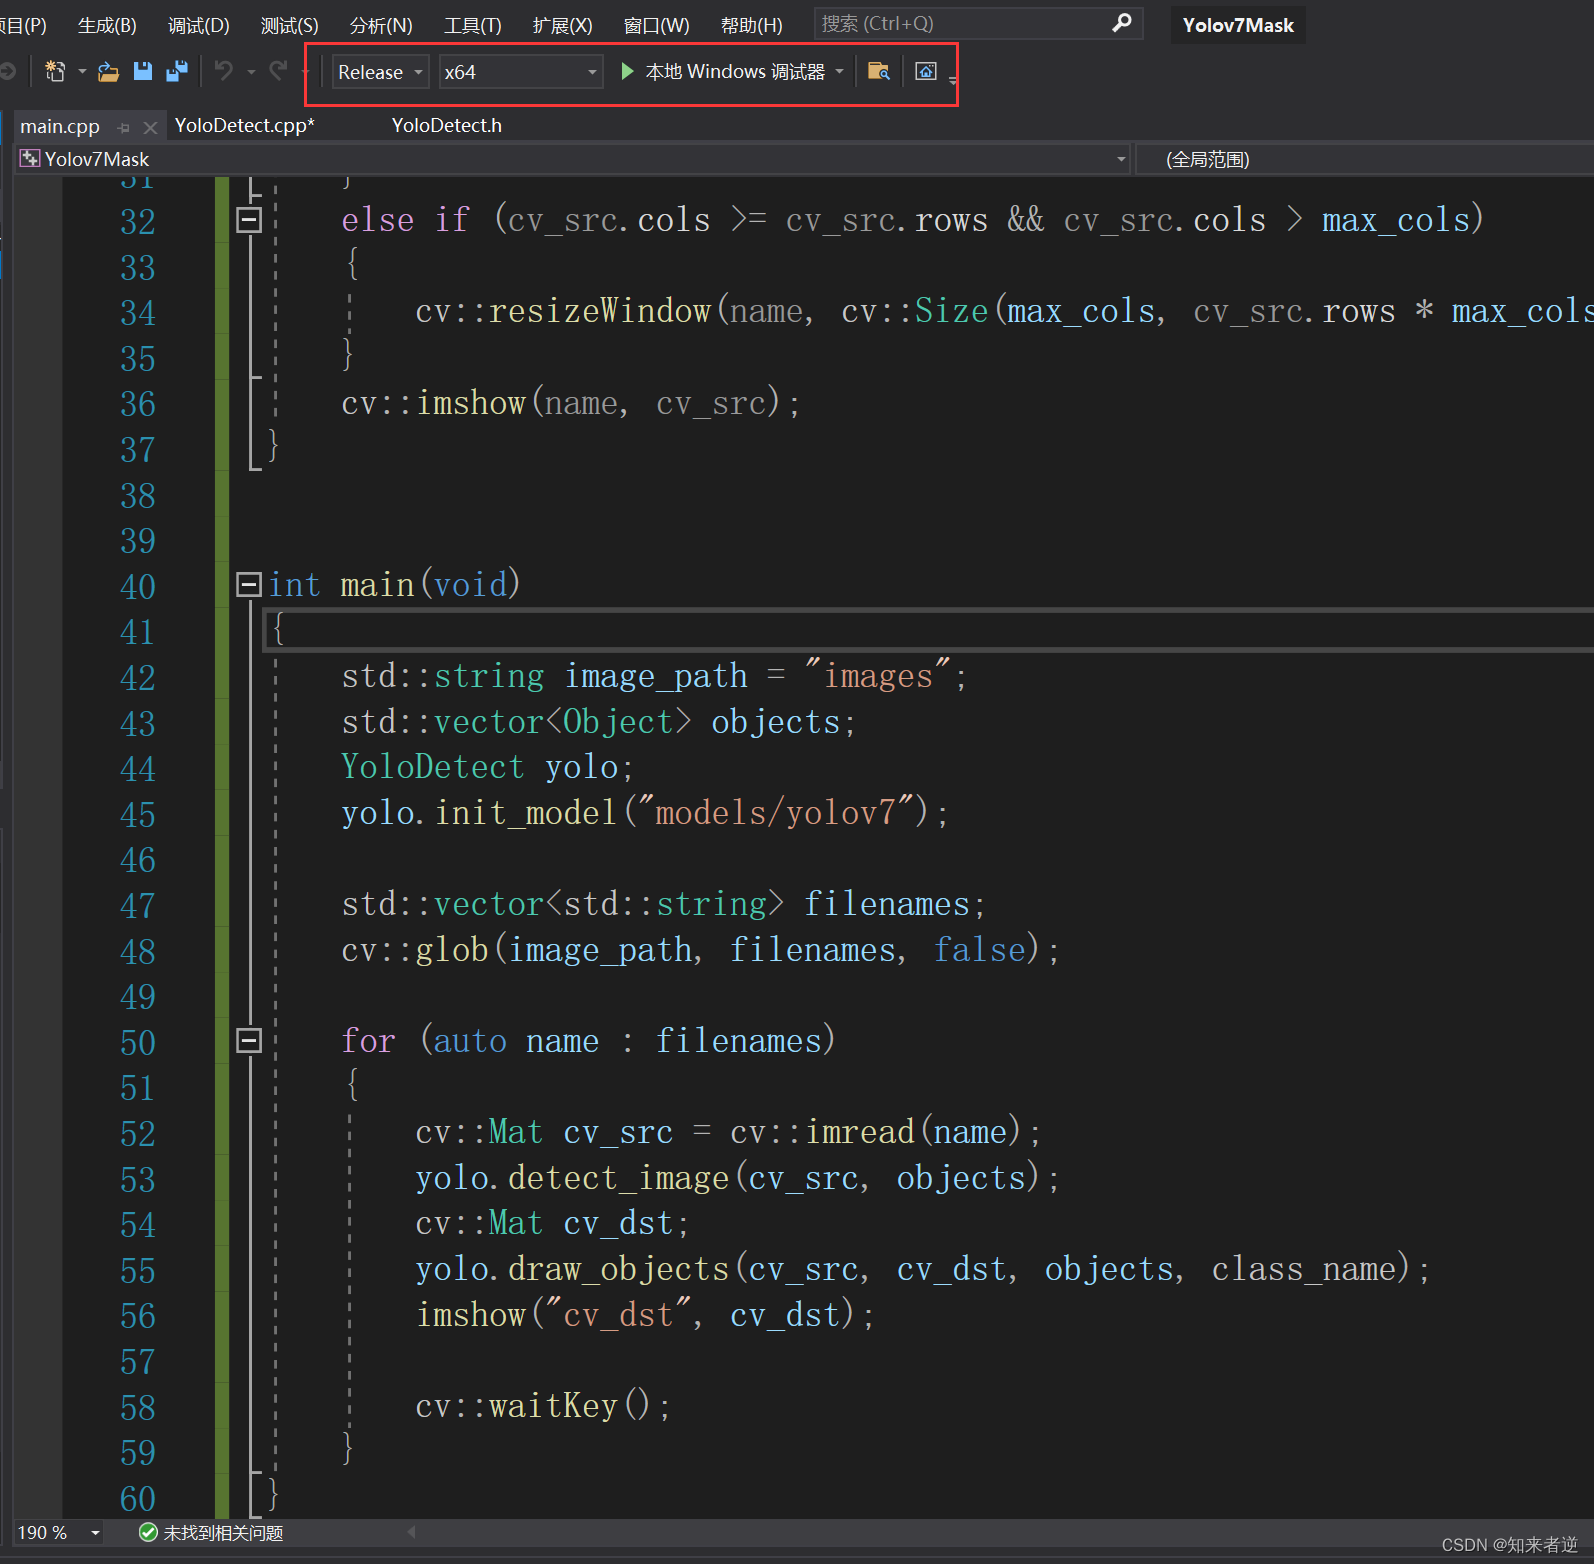Collapse the main function at line 40

[x=249, y=584]
